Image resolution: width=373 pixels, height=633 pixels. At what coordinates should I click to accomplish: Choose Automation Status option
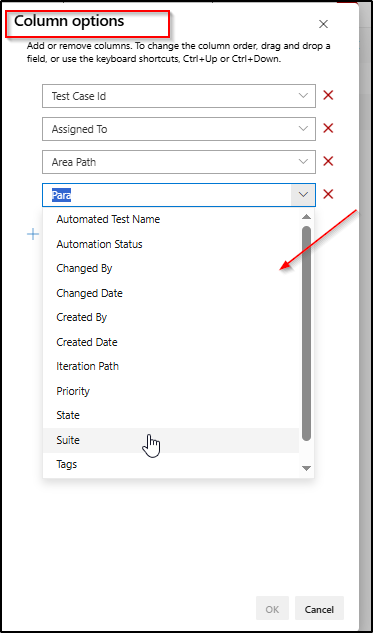[x=171, y=244]
